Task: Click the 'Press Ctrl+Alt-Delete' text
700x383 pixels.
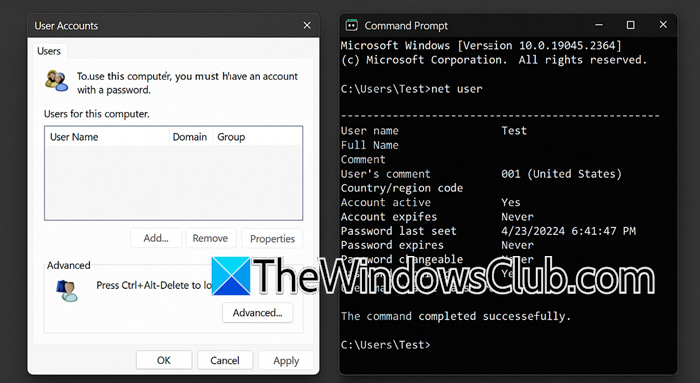Action: click(154, 285)
